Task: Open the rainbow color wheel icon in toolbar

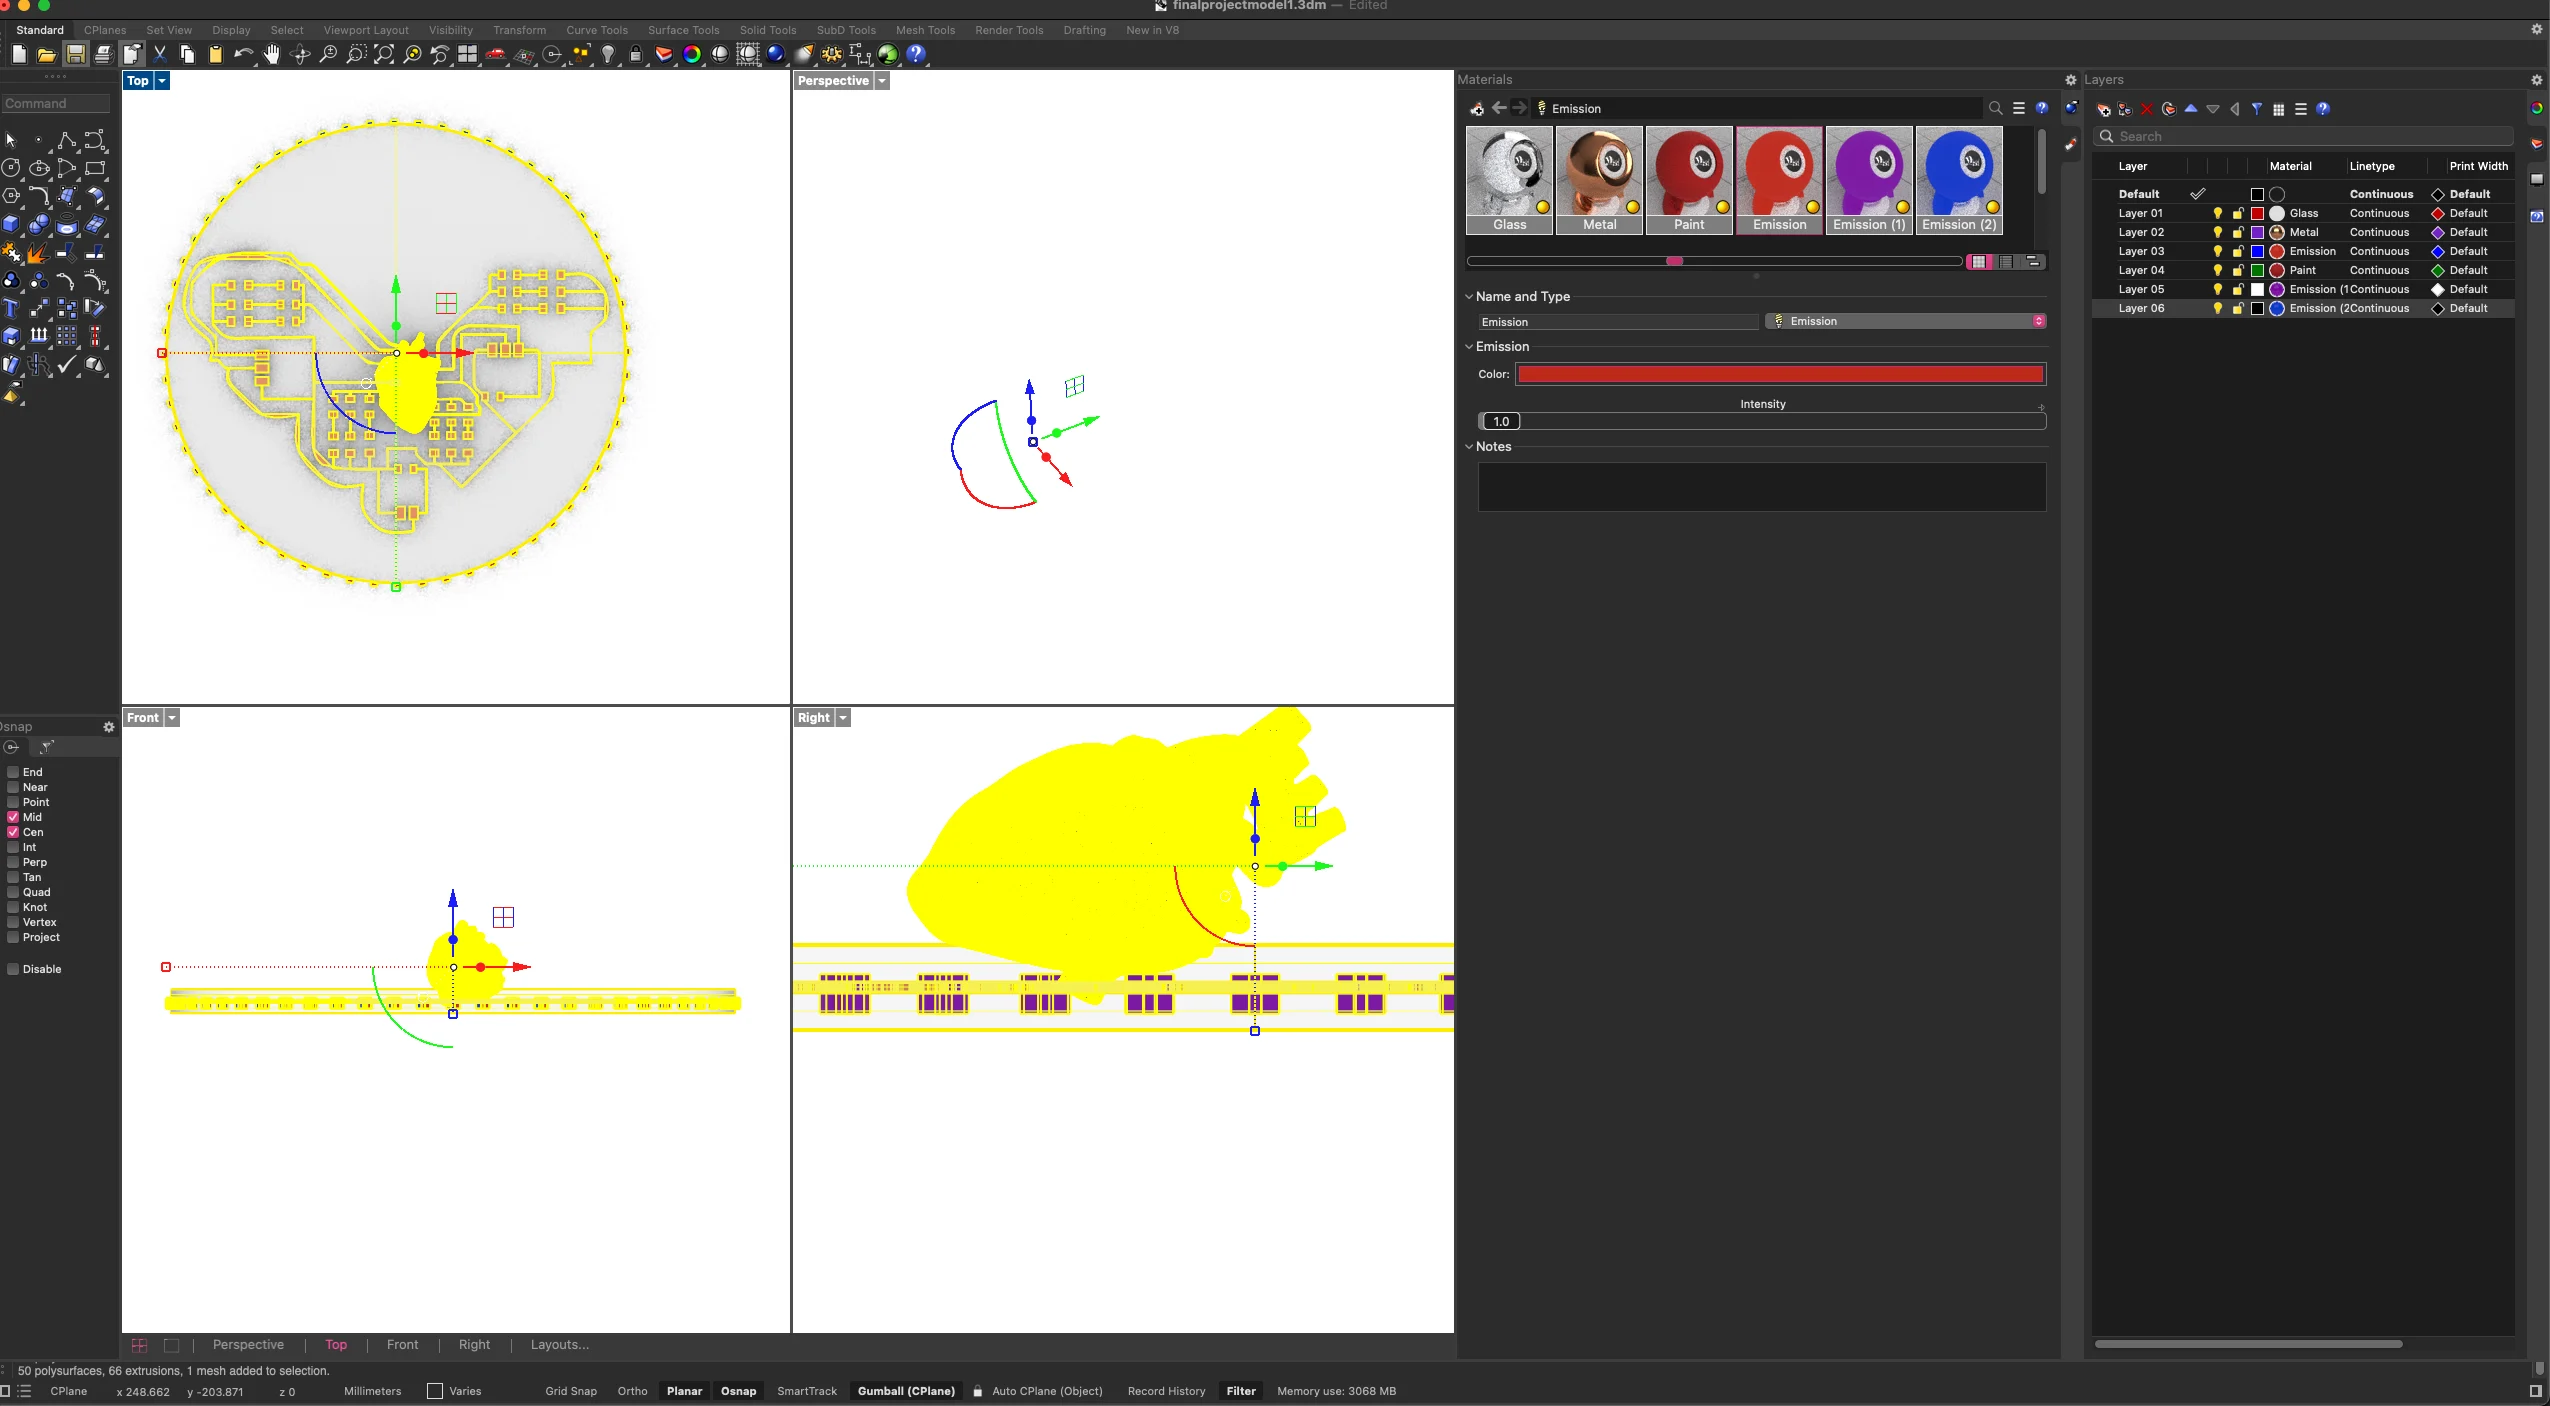Action: pos(692,55)
